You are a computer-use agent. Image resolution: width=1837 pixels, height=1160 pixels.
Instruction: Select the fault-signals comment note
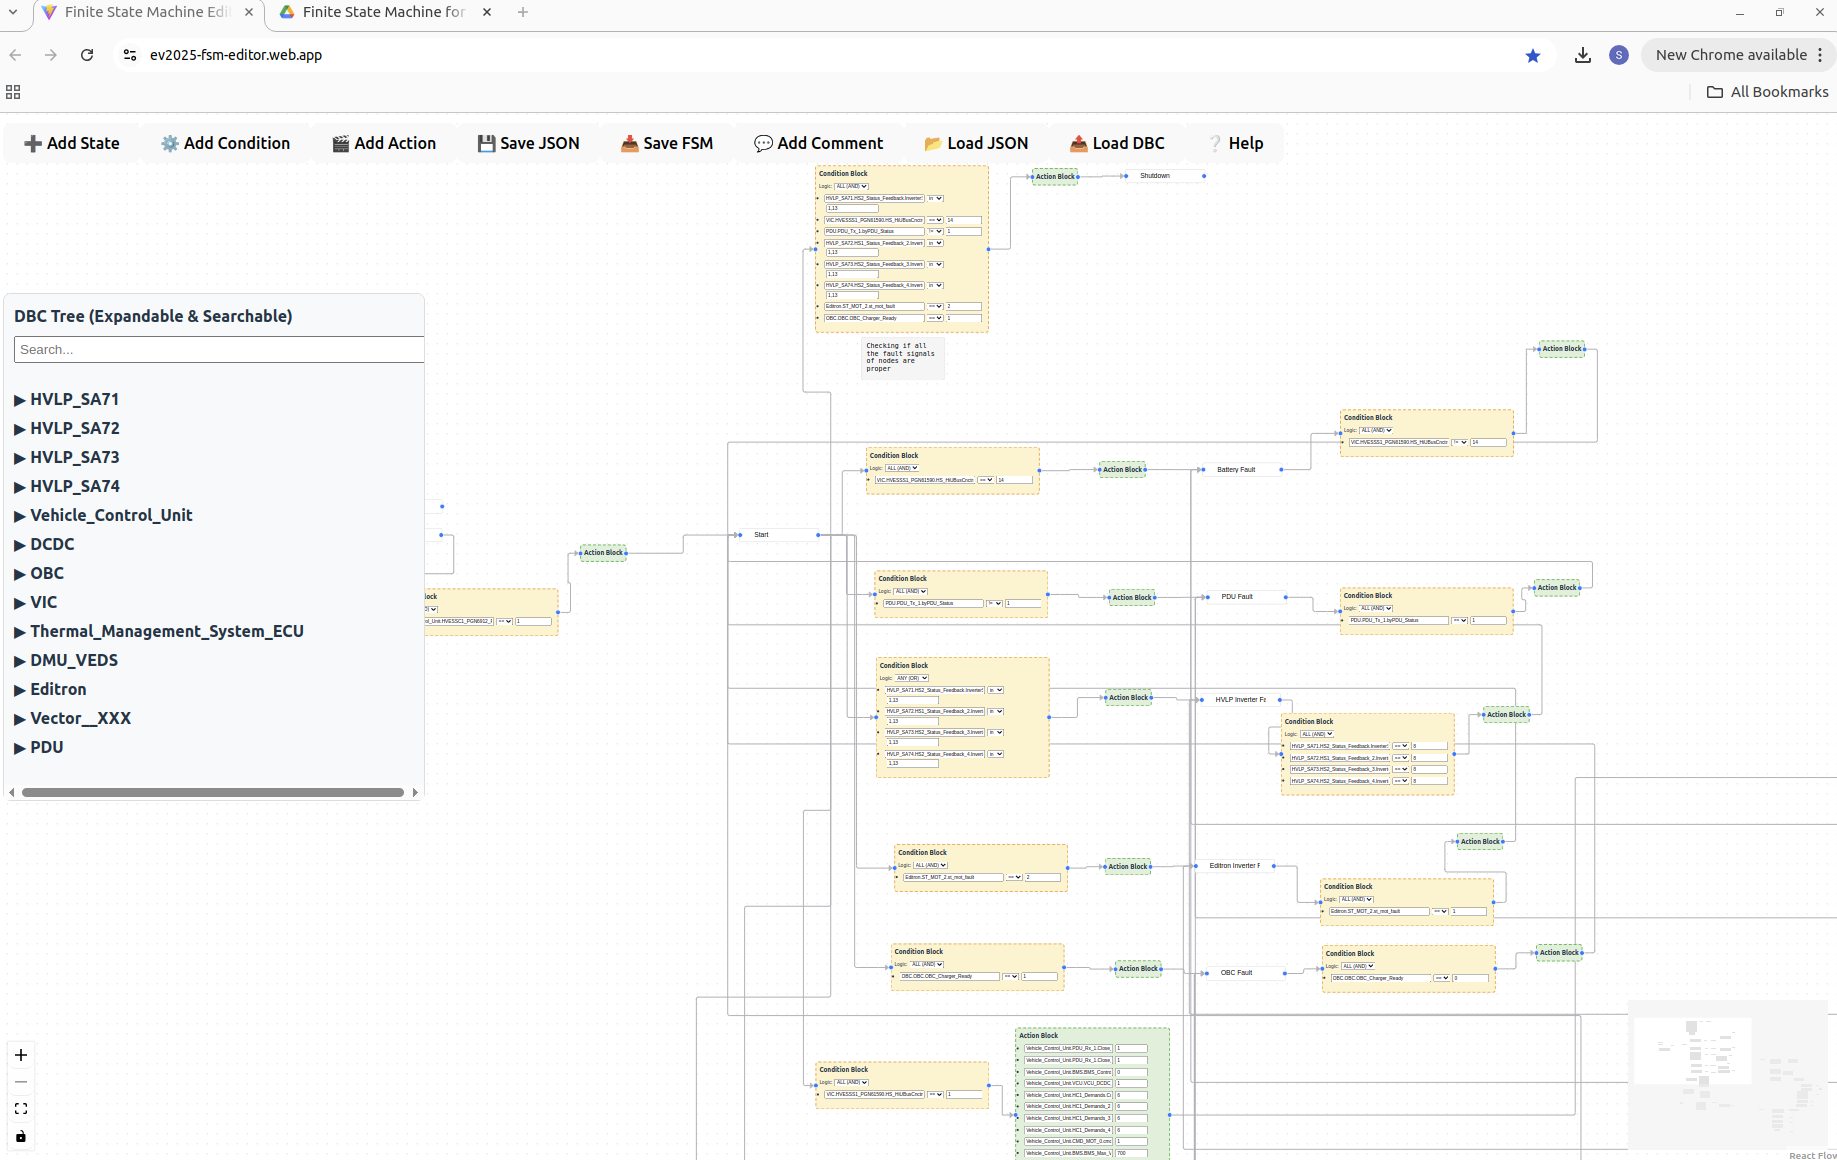click(x=903, y=358)
